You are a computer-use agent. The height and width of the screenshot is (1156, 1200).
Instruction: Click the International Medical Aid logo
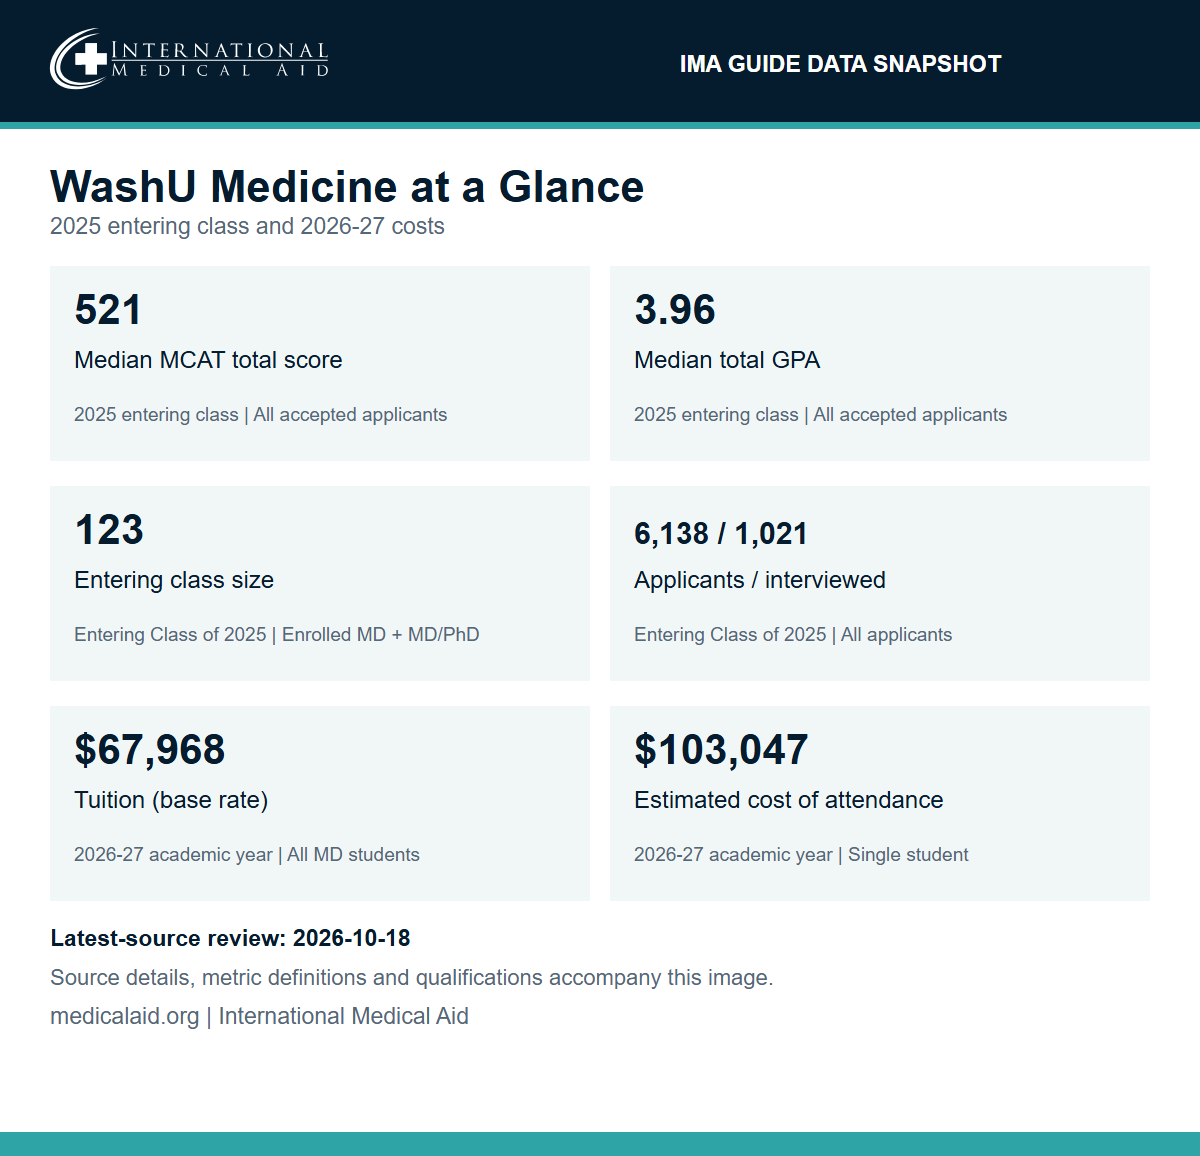pyautogui.click(x=189, y=59)
